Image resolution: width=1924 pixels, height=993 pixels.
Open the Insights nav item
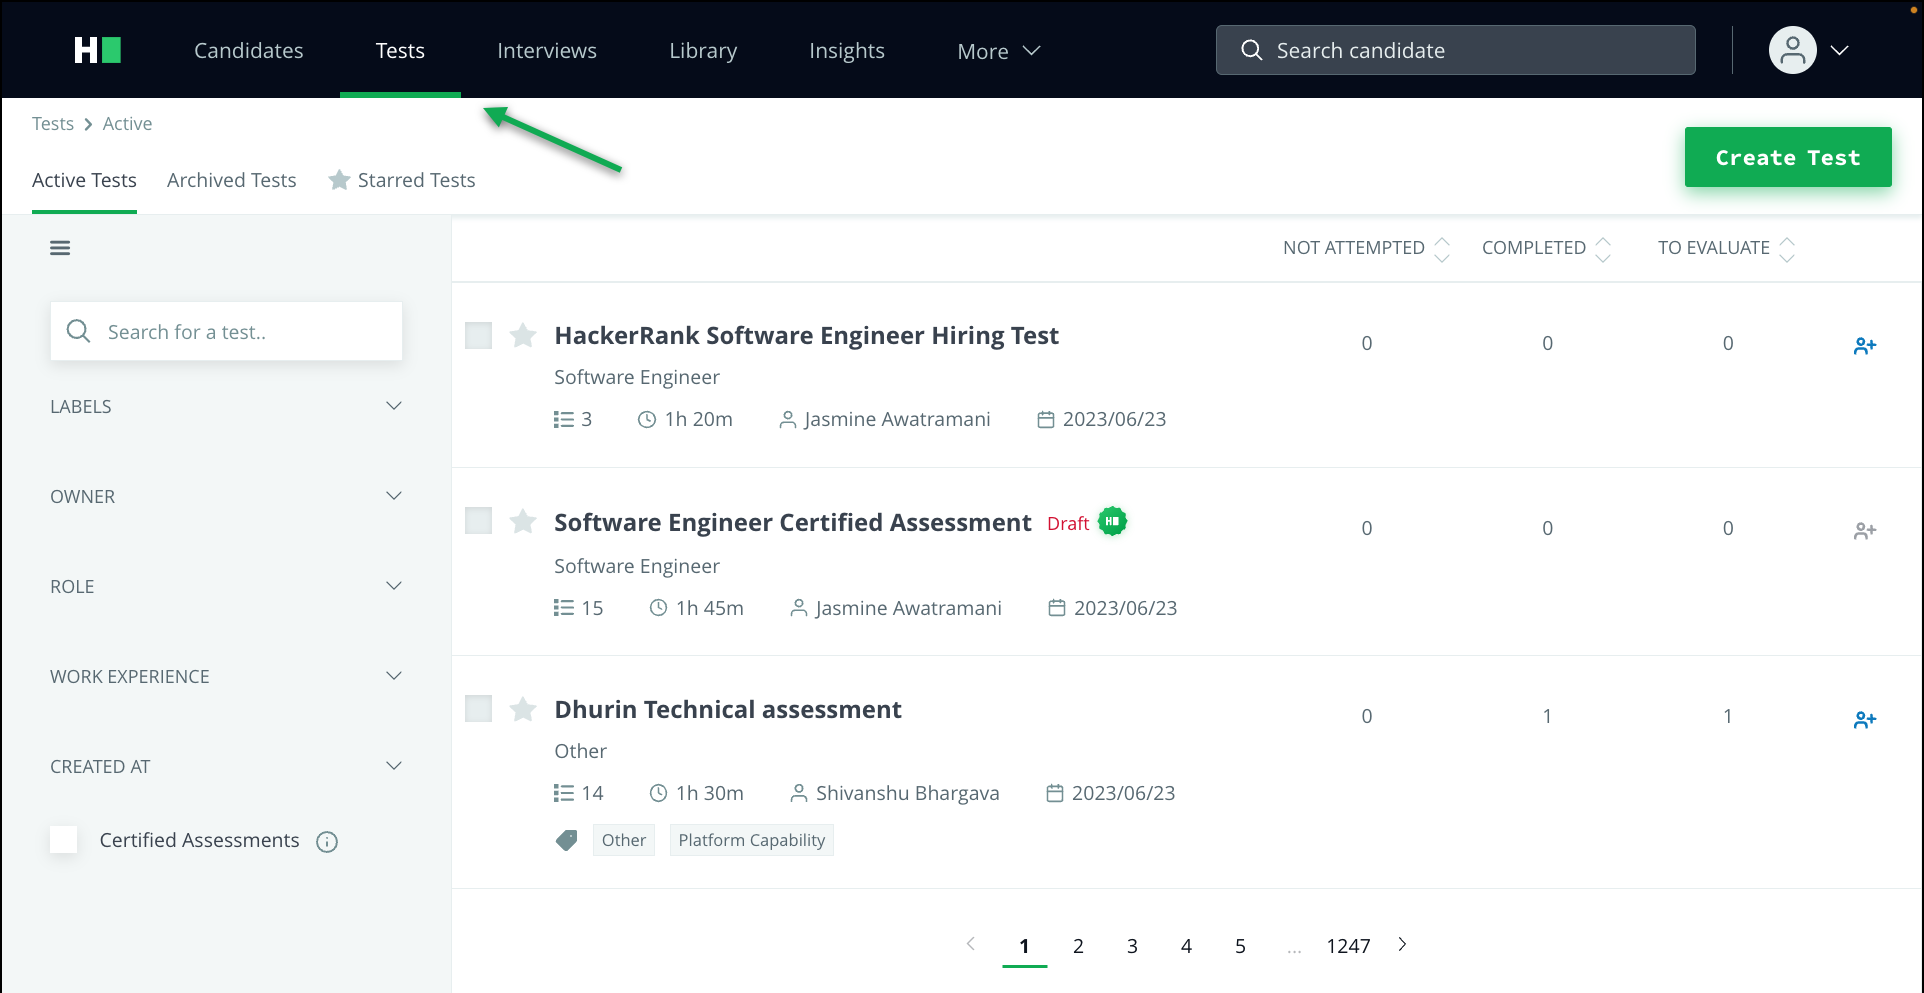[847, 50]
